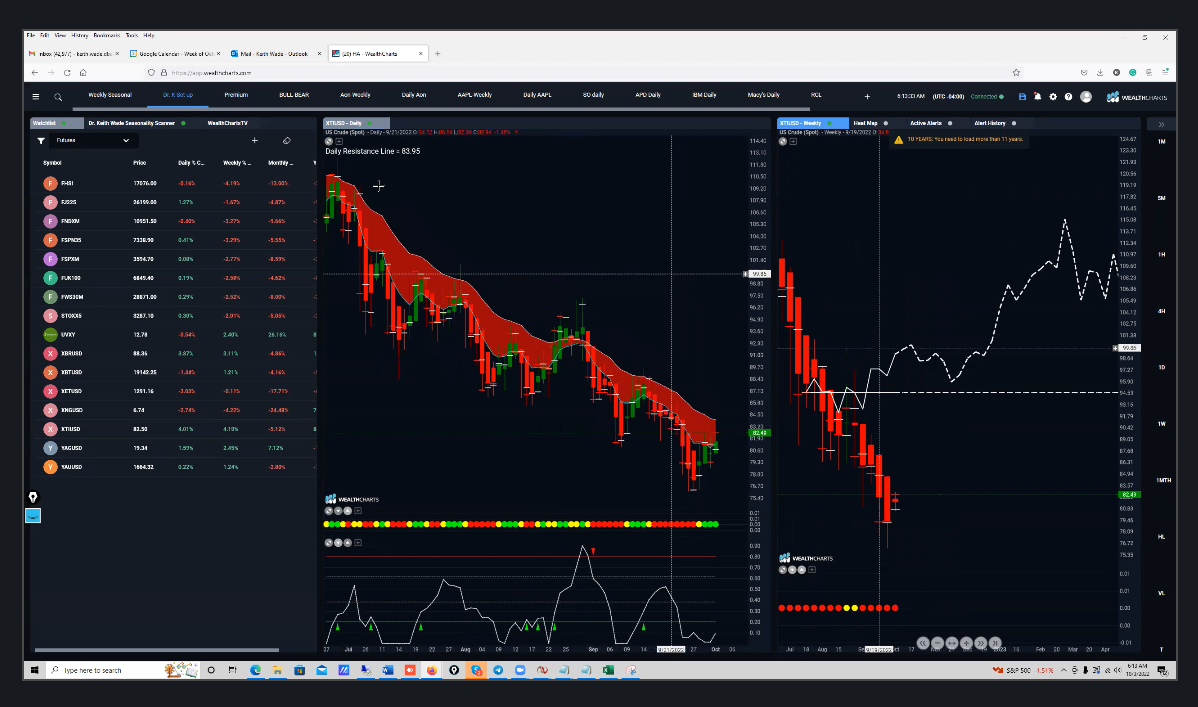This screenshot has width=1198, height=707.
Task: Select the 1D timeframe button
Action: 1161,368
